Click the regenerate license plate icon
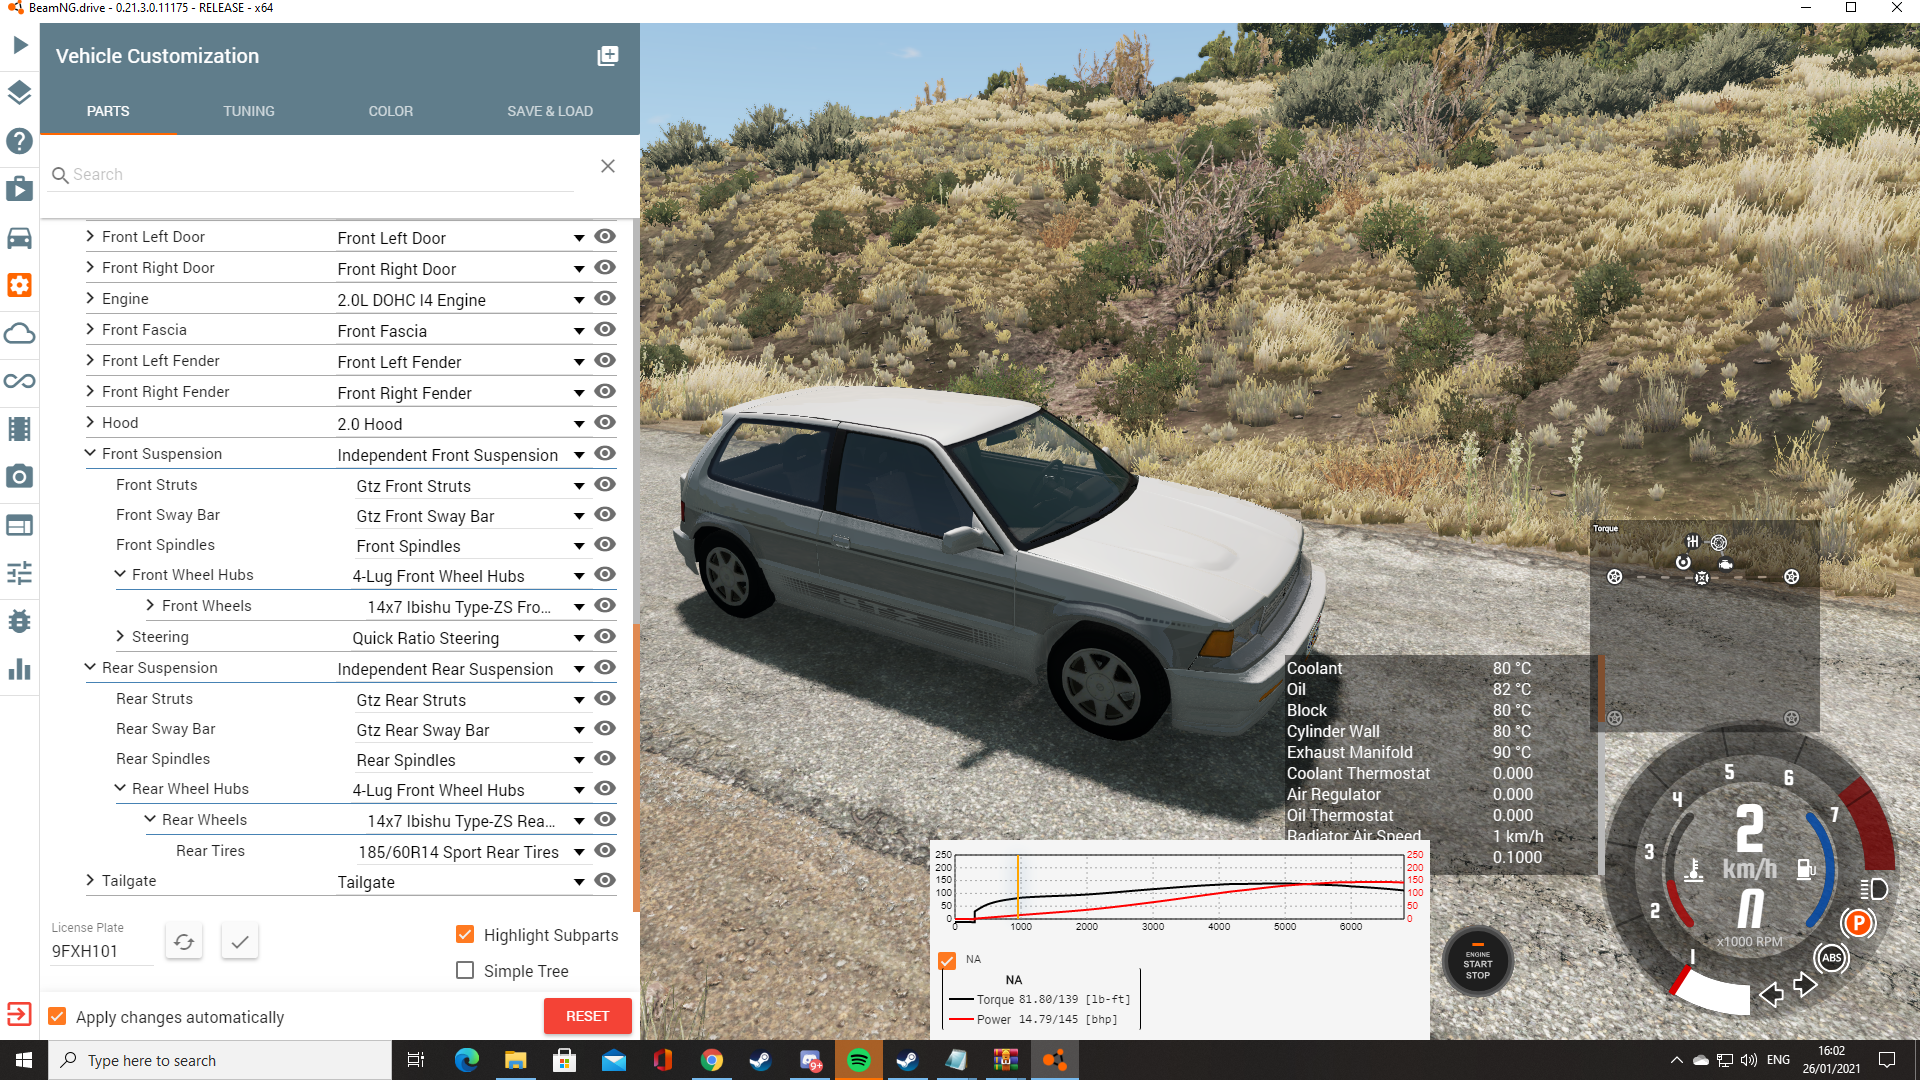The image size is (1920, 1080). point(184,942)
